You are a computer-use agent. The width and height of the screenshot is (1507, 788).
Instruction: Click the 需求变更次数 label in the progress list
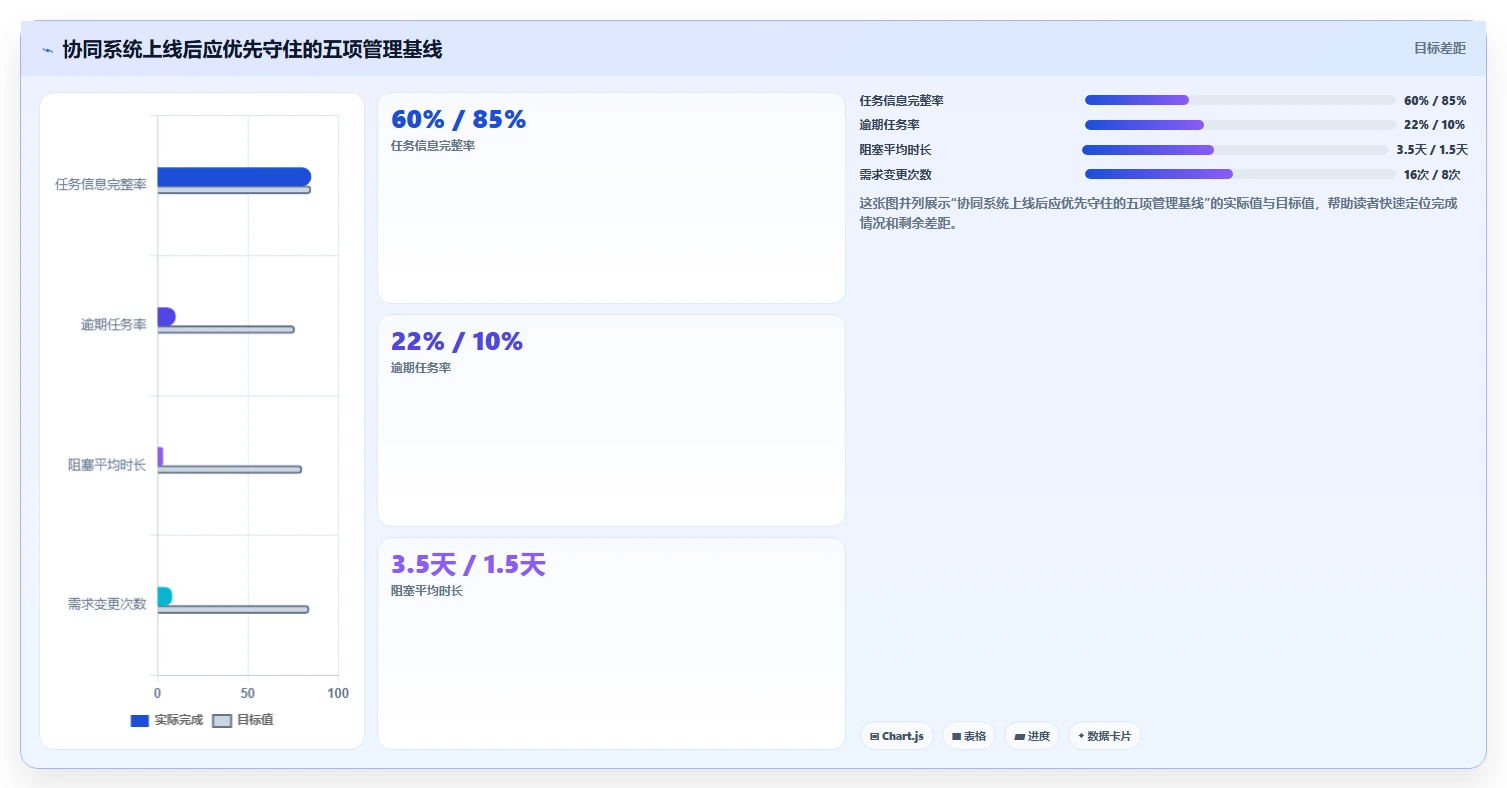(x=896, y=175)
